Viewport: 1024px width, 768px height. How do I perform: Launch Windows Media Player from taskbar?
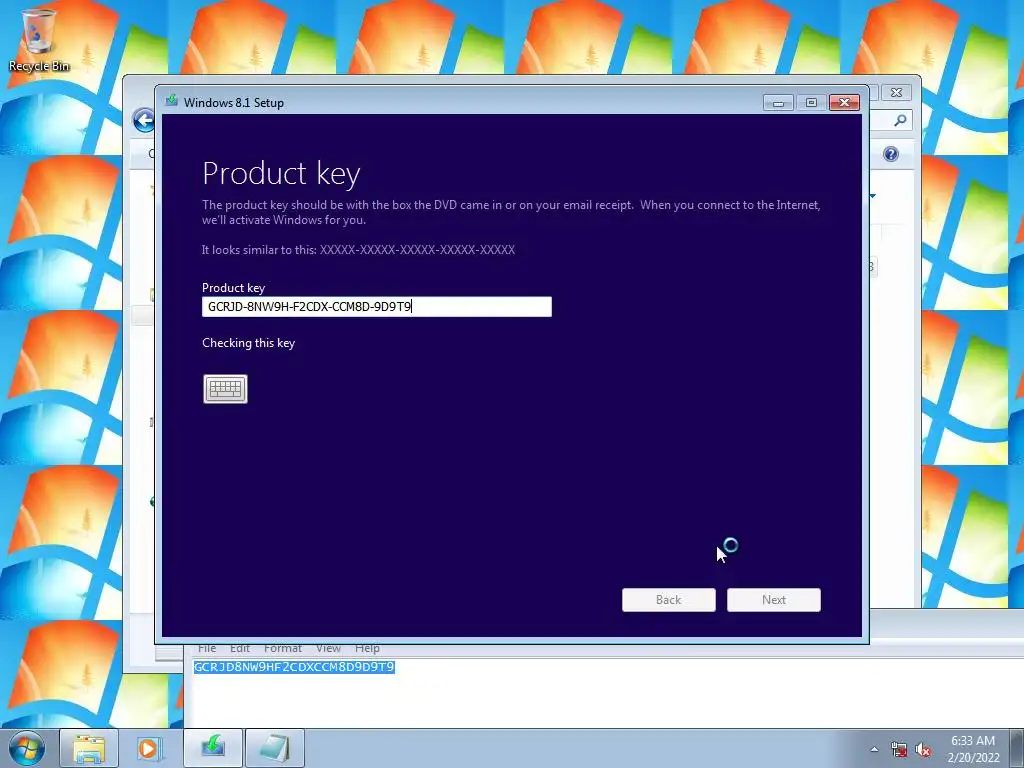[148, 748]
